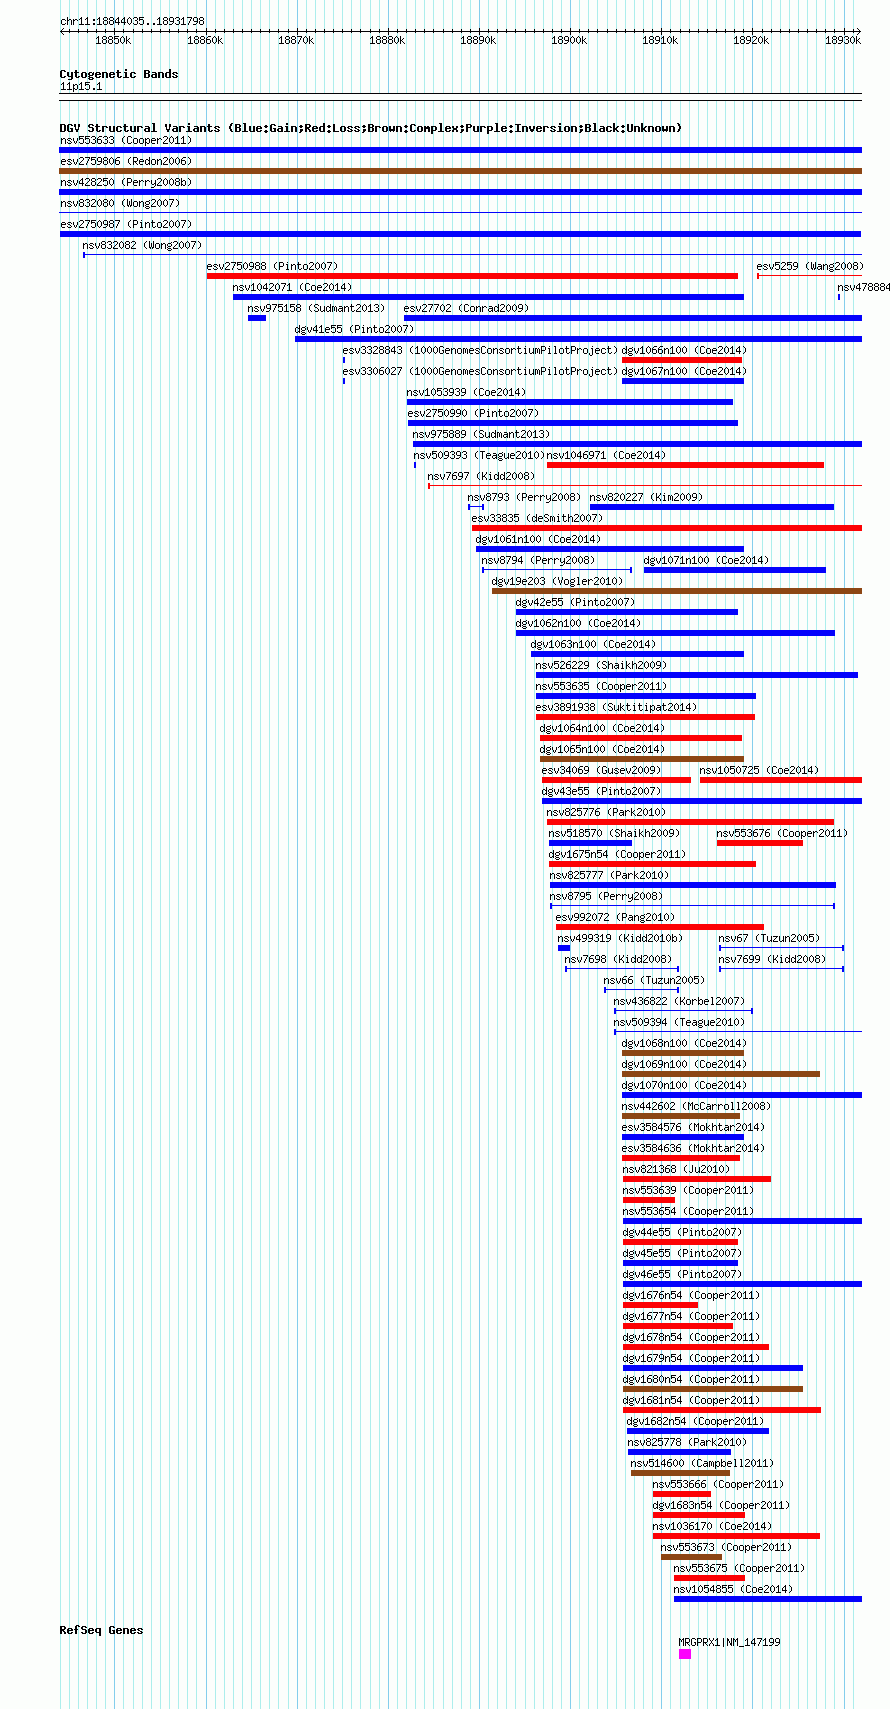Click the MRGPRX1 gene magenta box
Screen dimensions: 890x1709
685,1654
